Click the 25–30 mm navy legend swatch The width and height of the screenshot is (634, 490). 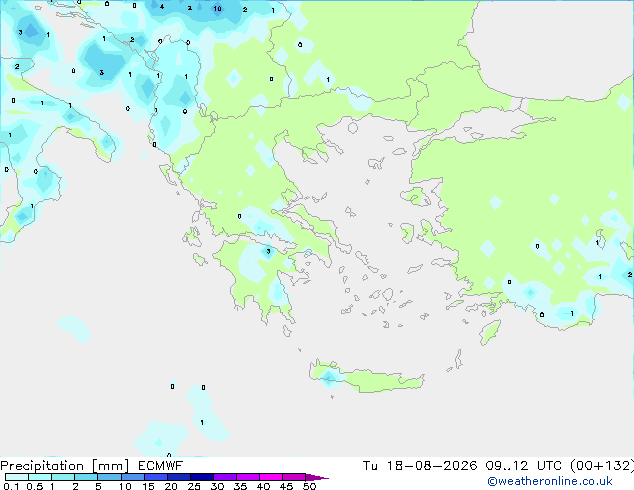coord(202,477)
